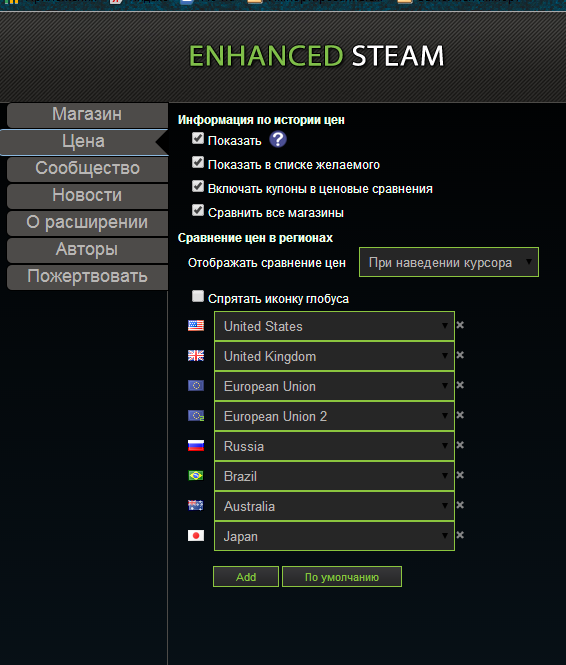Image resolution: width=566 pixels, height=665 pixels.
Task: Toggle the Показать price history checkbox
Action: click(x=198, y=138)
